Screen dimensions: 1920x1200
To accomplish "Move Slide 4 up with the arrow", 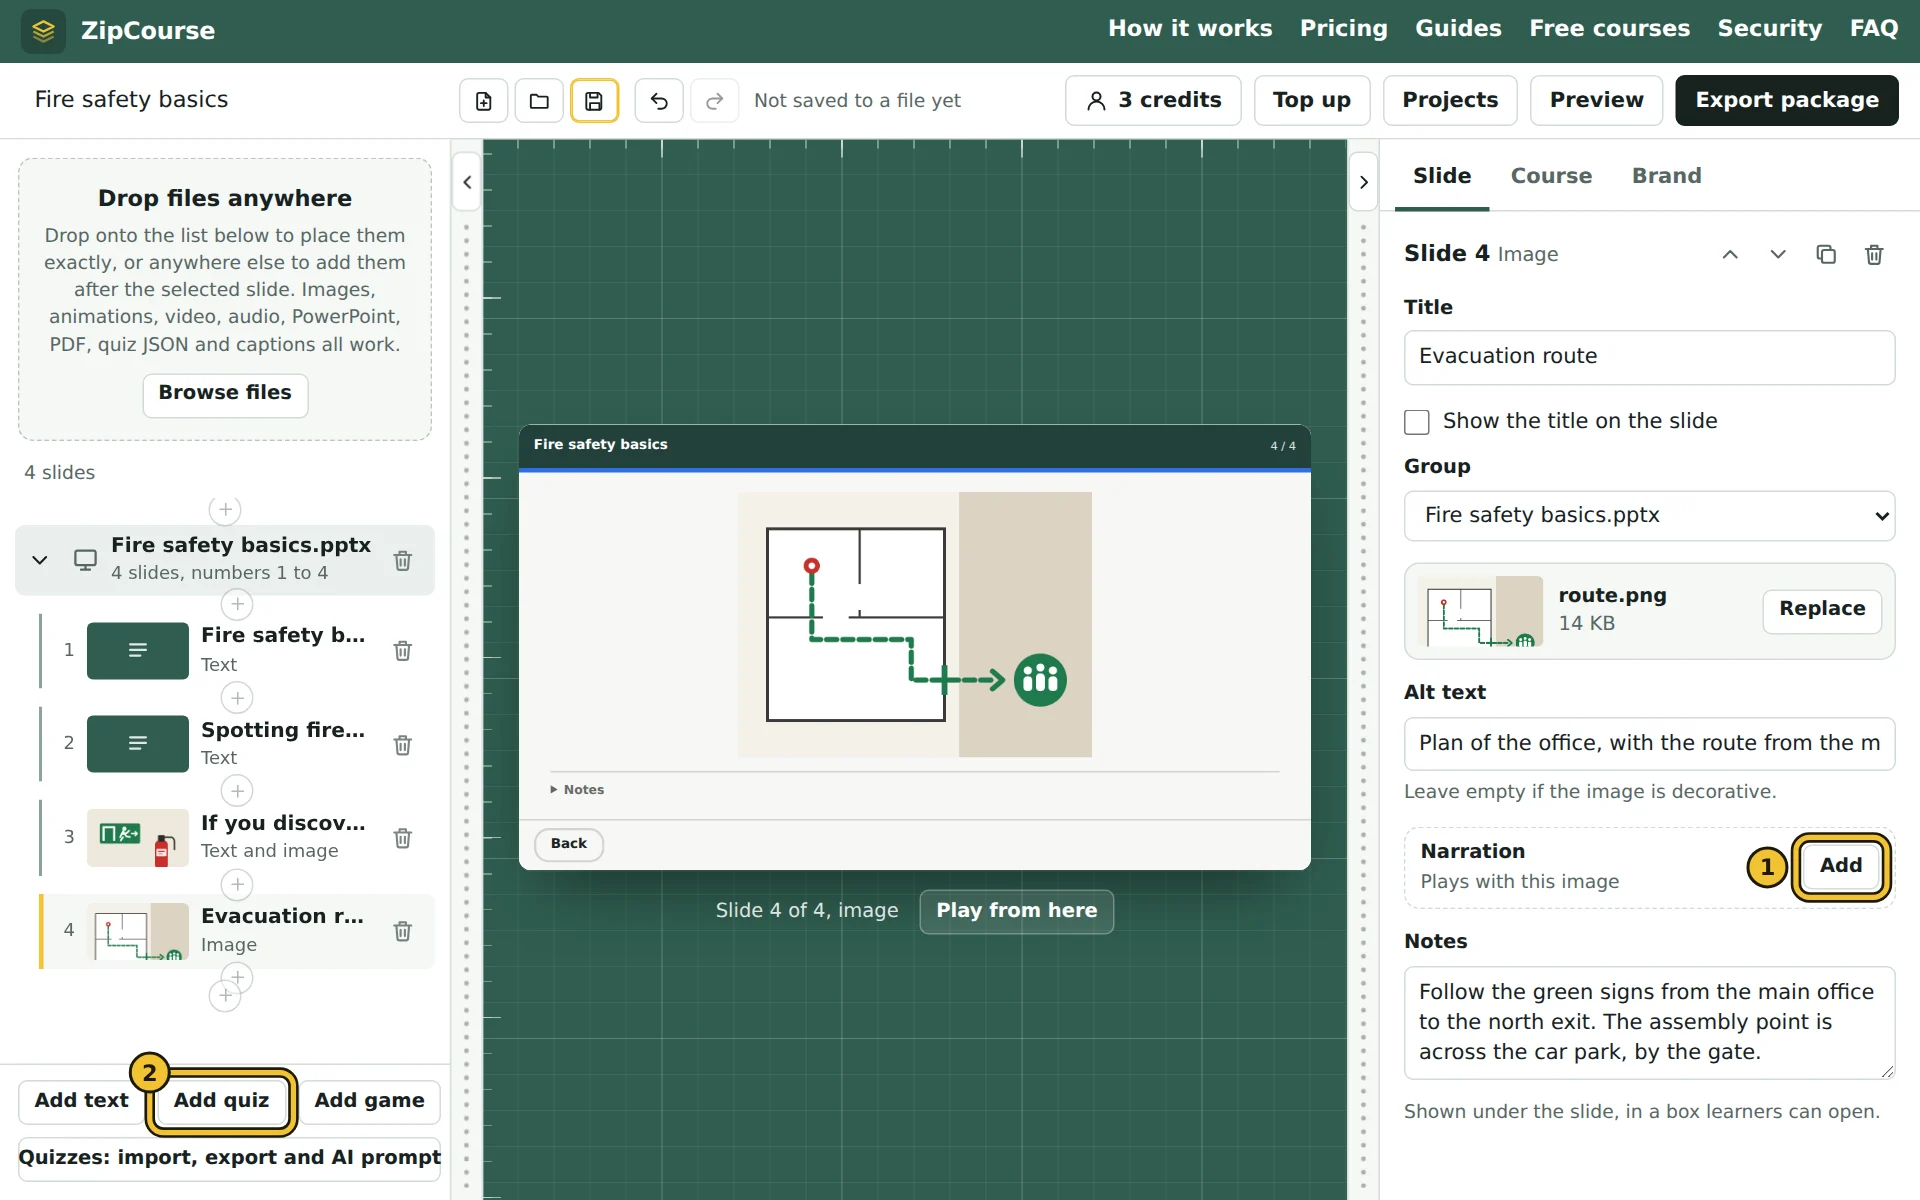I will (1730, 255).
